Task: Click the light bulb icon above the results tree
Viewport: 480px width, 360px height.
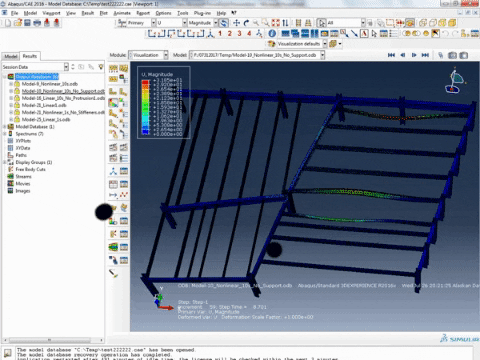Action: (x=101, y=67)
